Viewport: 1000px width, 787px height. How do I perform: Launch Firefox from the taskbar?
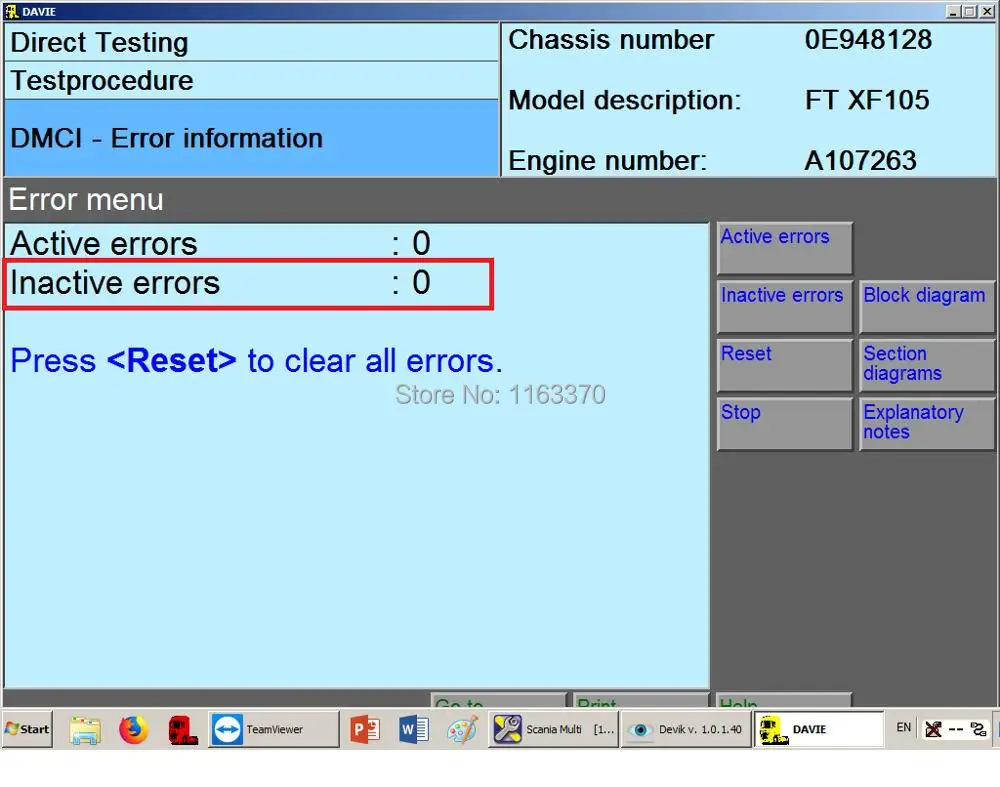pyautogui.click(x=133, y=730)
